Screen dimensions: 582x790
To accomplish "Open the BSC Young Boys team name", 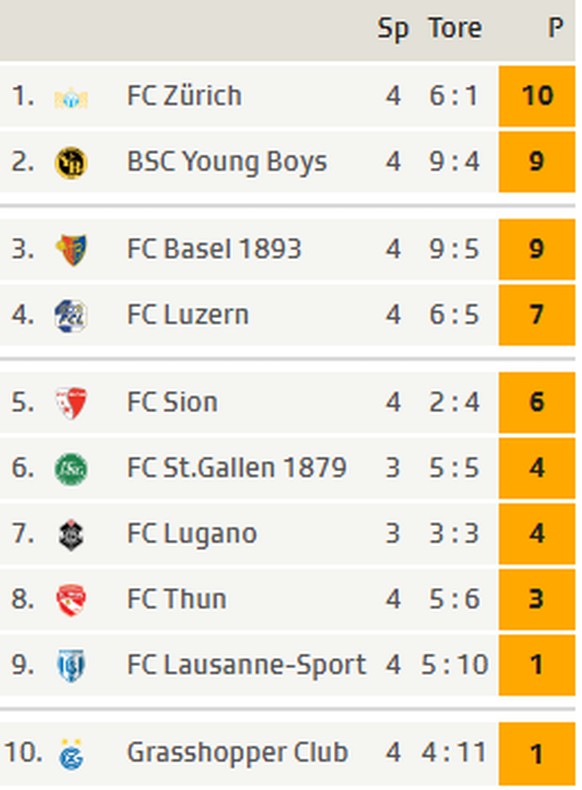I will [227, 162].
